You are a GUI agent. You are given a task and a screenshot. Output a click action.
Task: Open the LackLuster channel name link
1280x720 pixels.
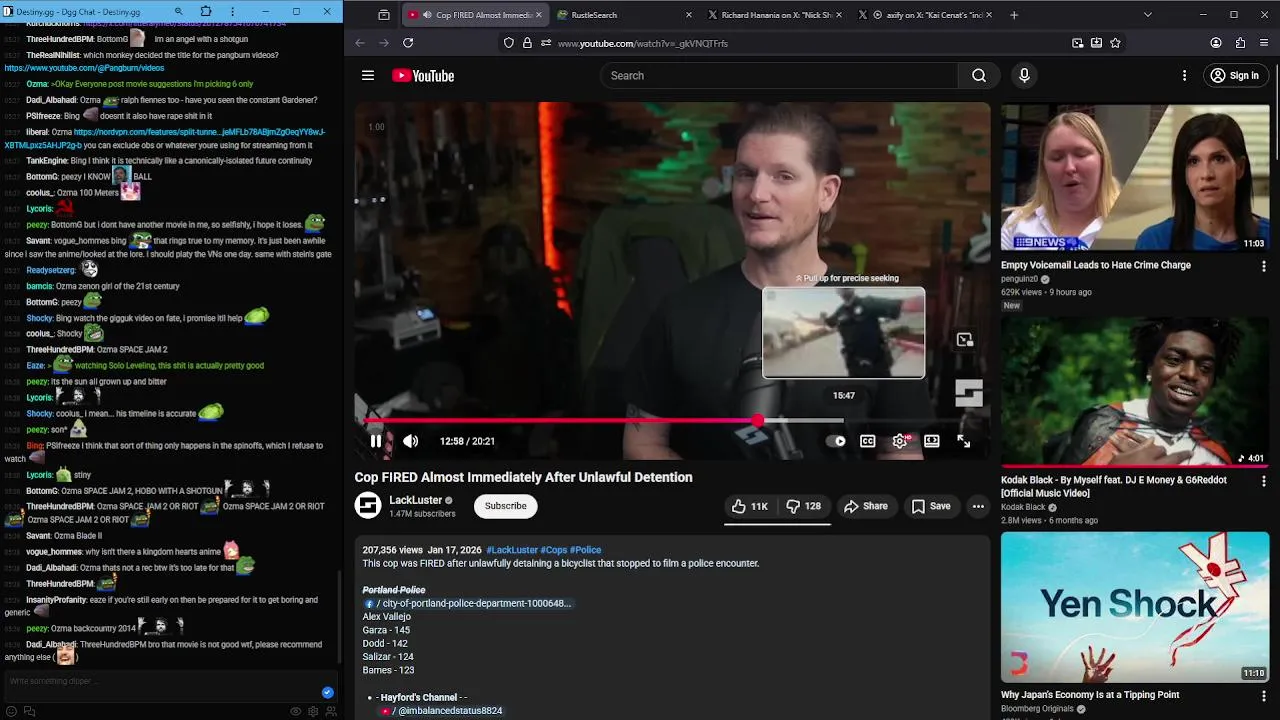coord(415,500)
